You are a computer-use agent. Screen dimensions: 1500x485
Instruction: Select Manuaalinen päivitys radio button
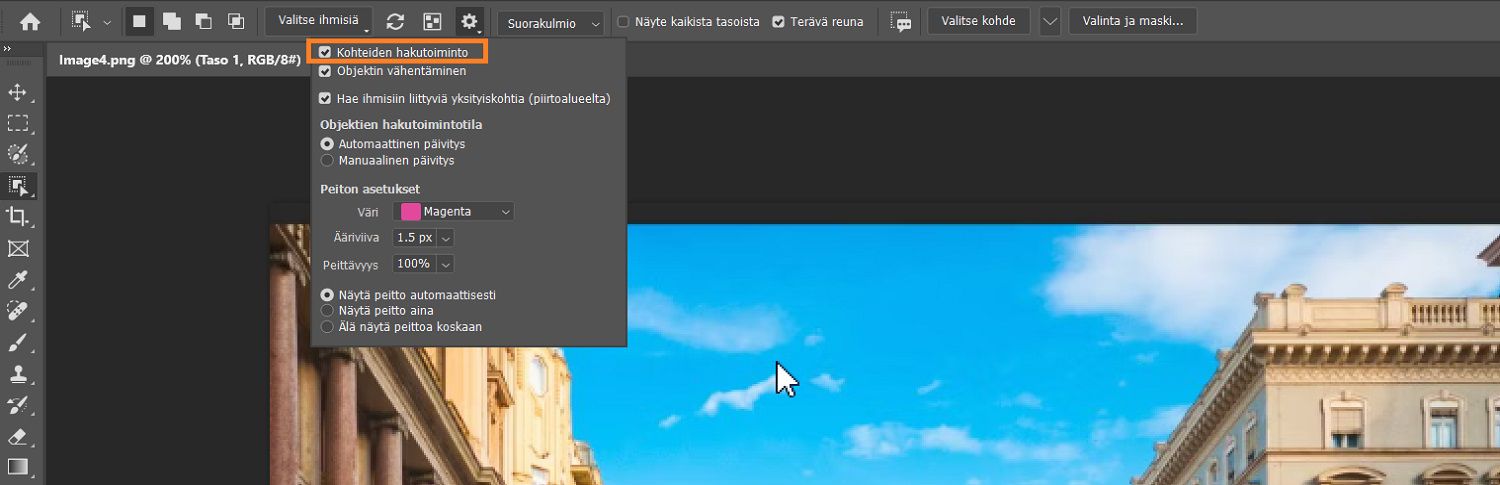click(326, 160)
